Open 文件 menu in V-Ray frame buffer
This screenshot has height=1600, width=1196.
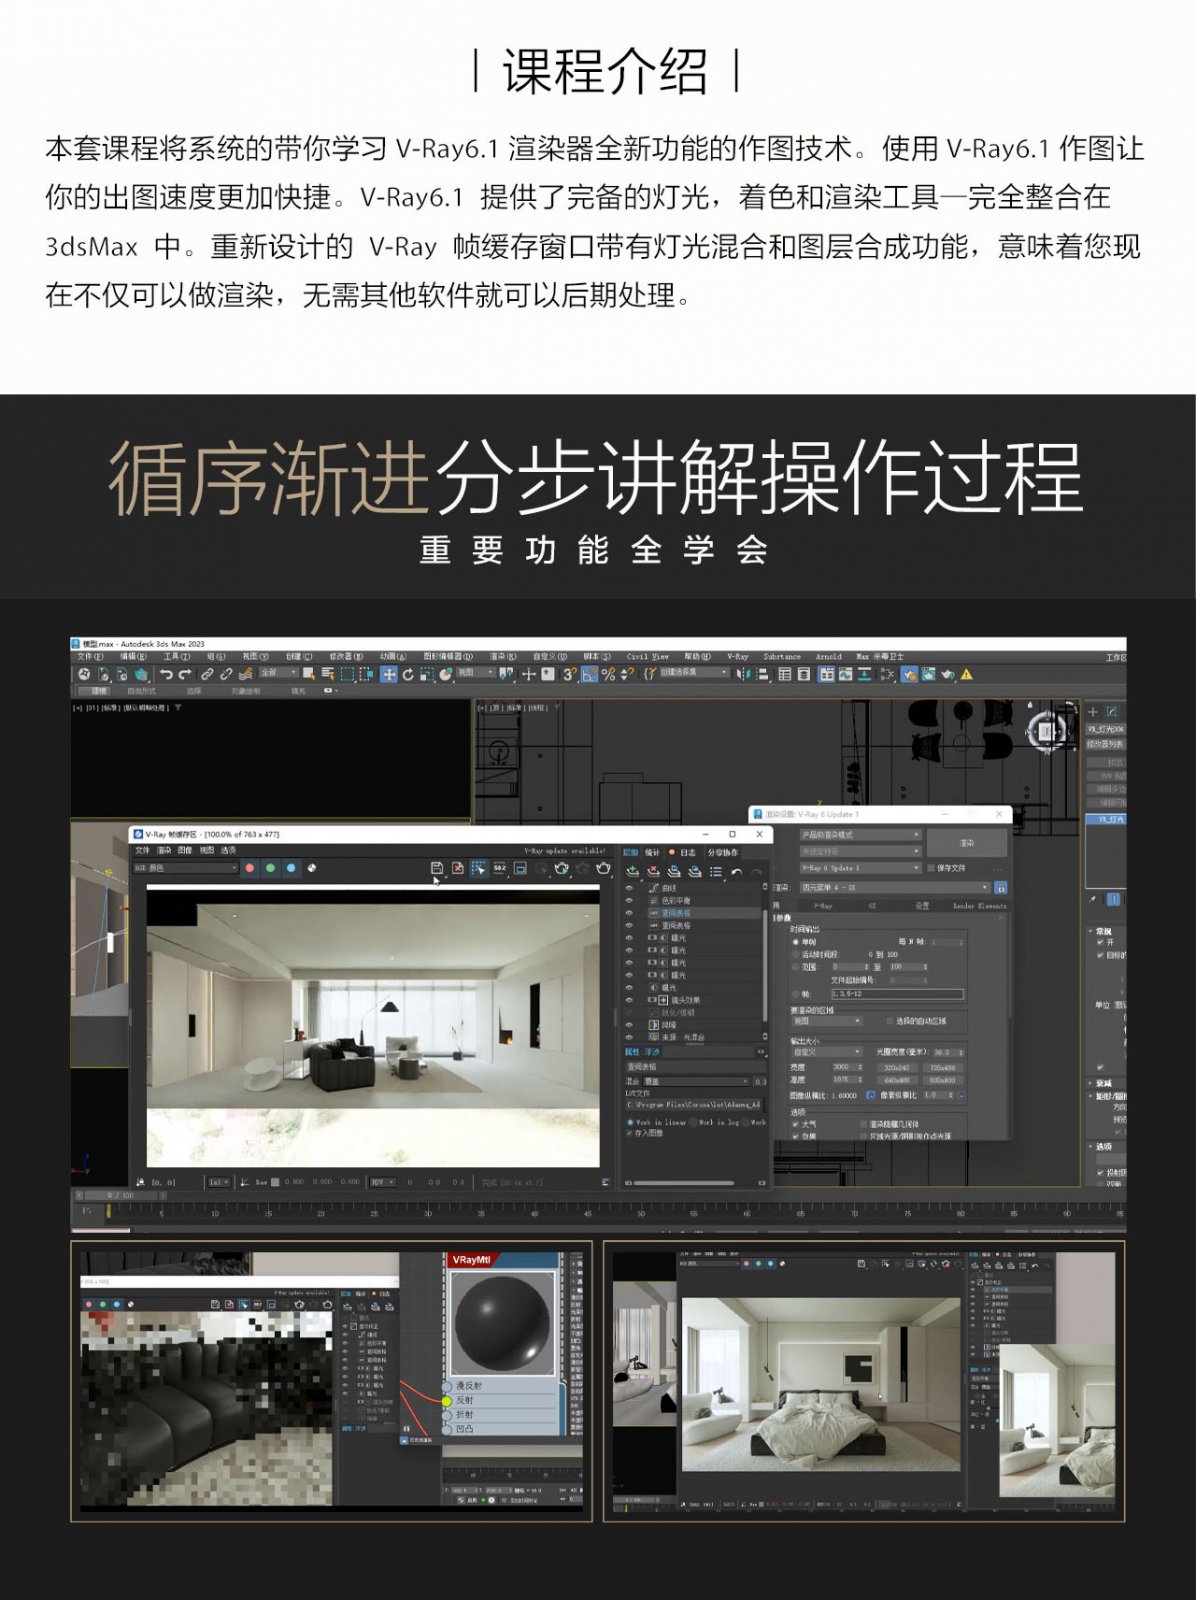click(142, 851)
